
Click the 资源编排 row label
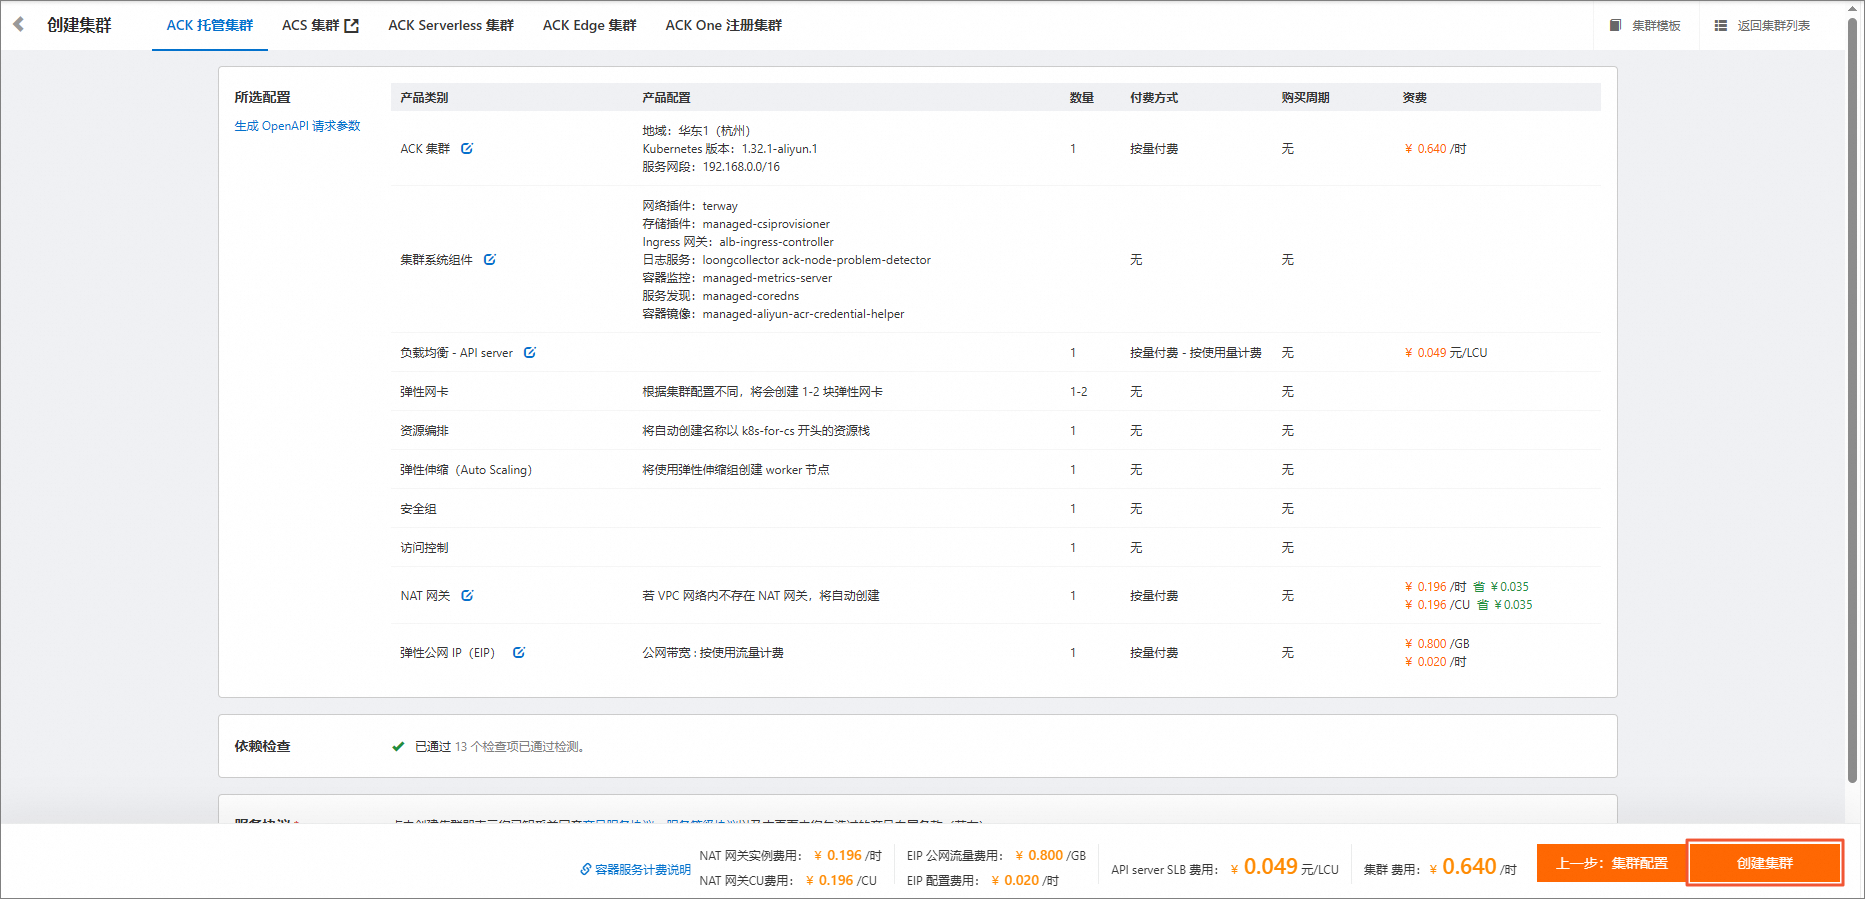tap(424, 431)
